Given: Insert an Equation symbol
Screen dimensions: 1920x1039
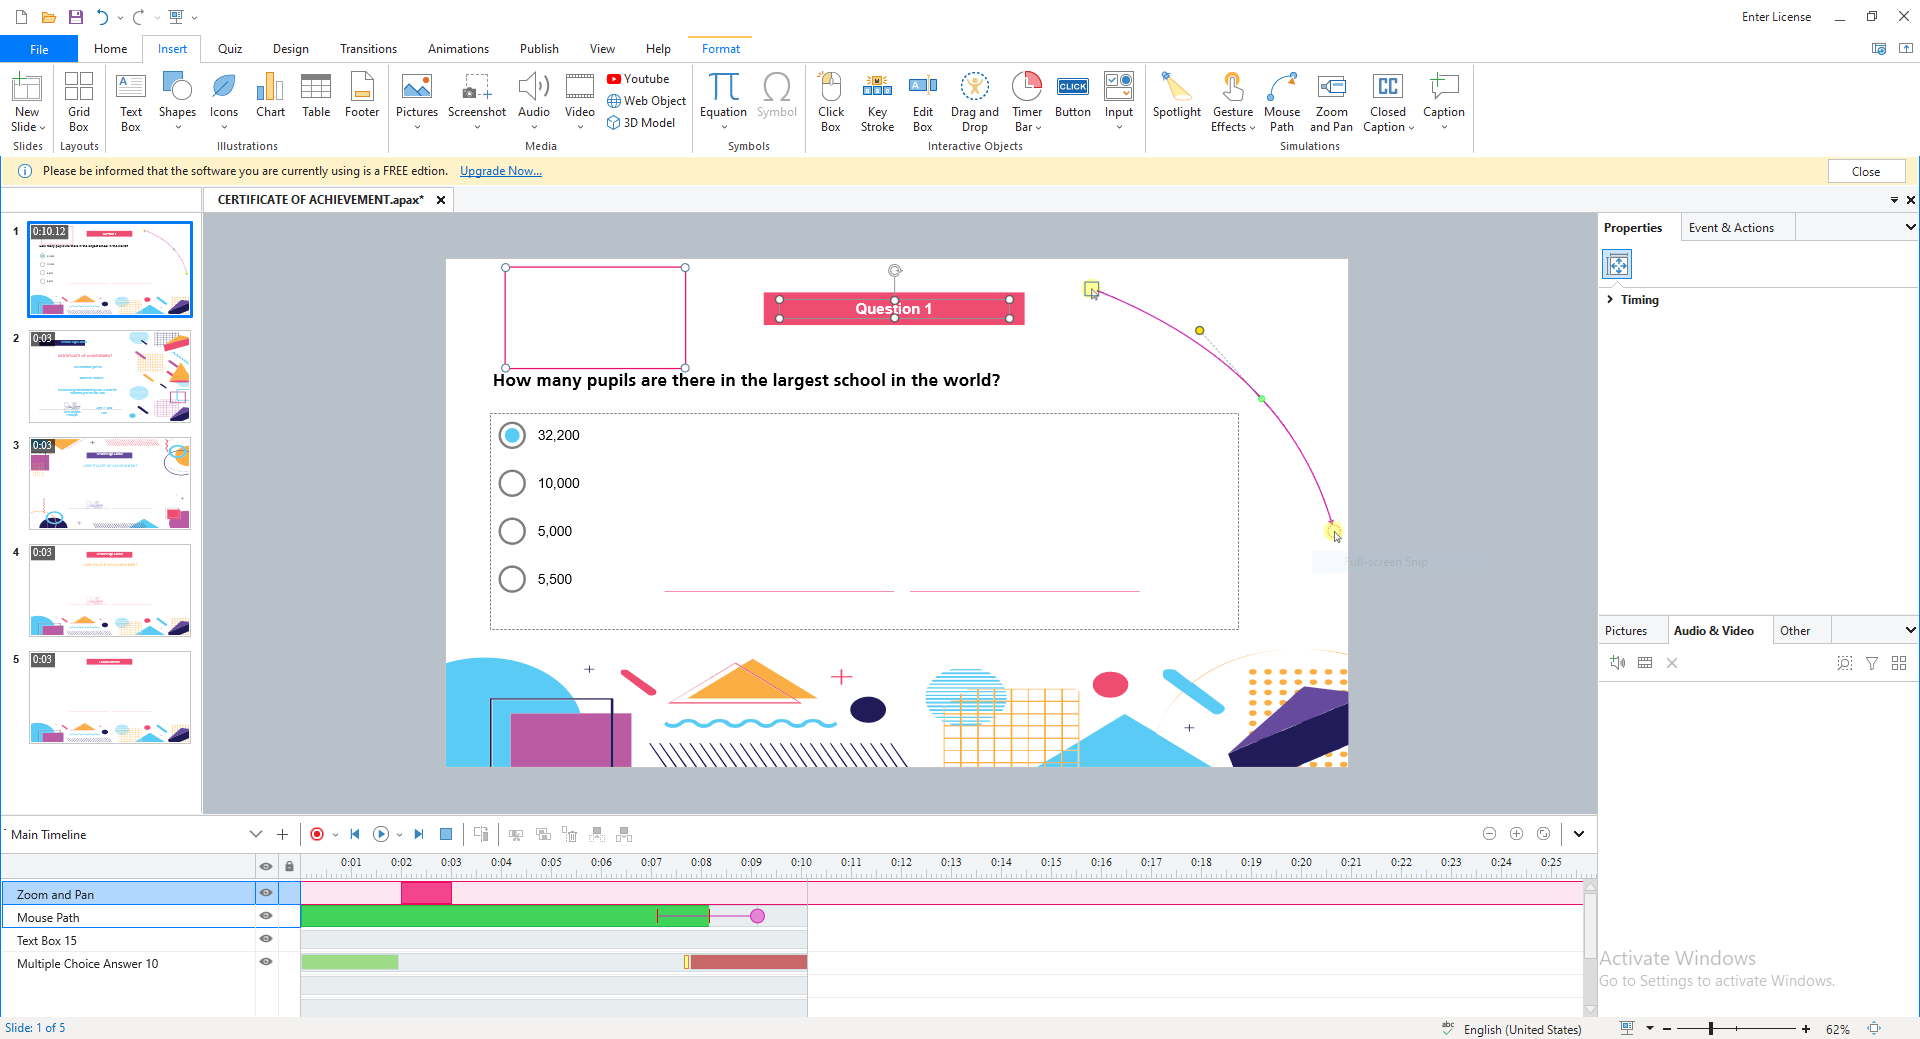Looking at the screenshot, I should click(x=723, y=98).
